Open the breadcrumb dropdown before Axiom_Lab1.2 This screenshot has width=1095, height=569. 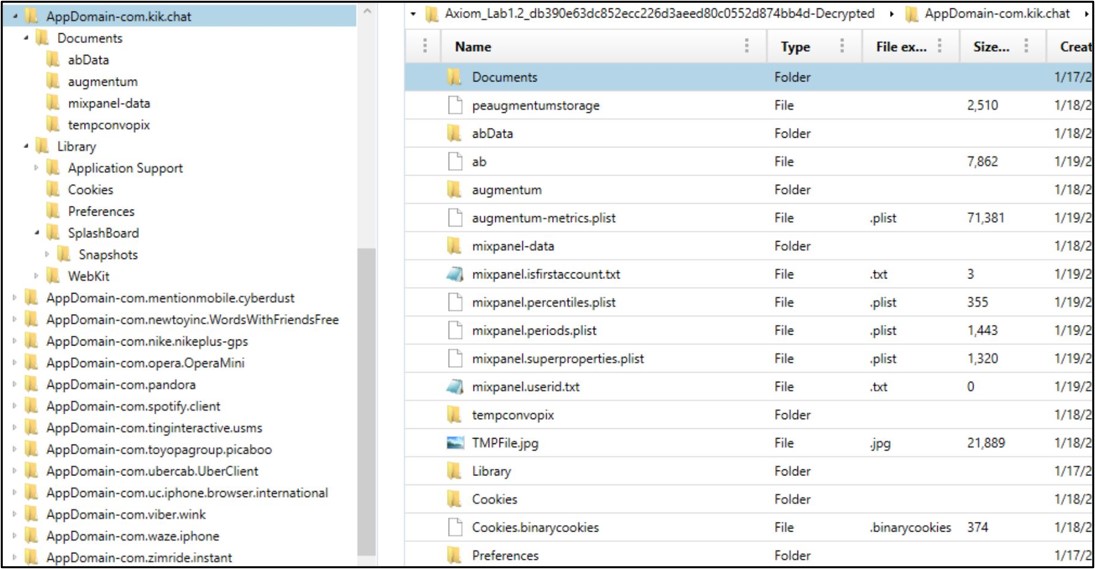click(413, 13)
